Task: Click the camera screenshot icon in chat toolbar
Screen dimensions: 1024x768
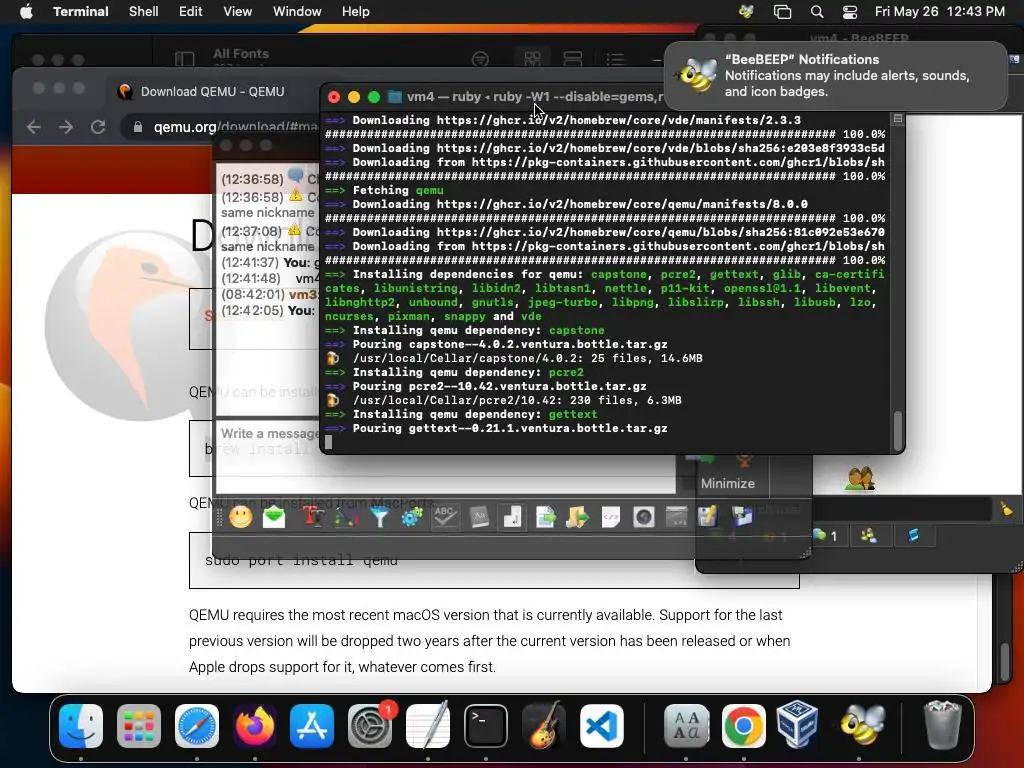Action: [x=643, y=517]
